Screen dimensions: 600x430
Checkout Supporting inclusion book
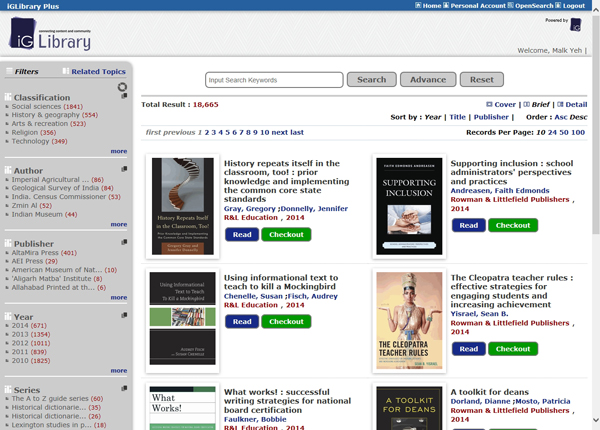(x=513, y=225)
